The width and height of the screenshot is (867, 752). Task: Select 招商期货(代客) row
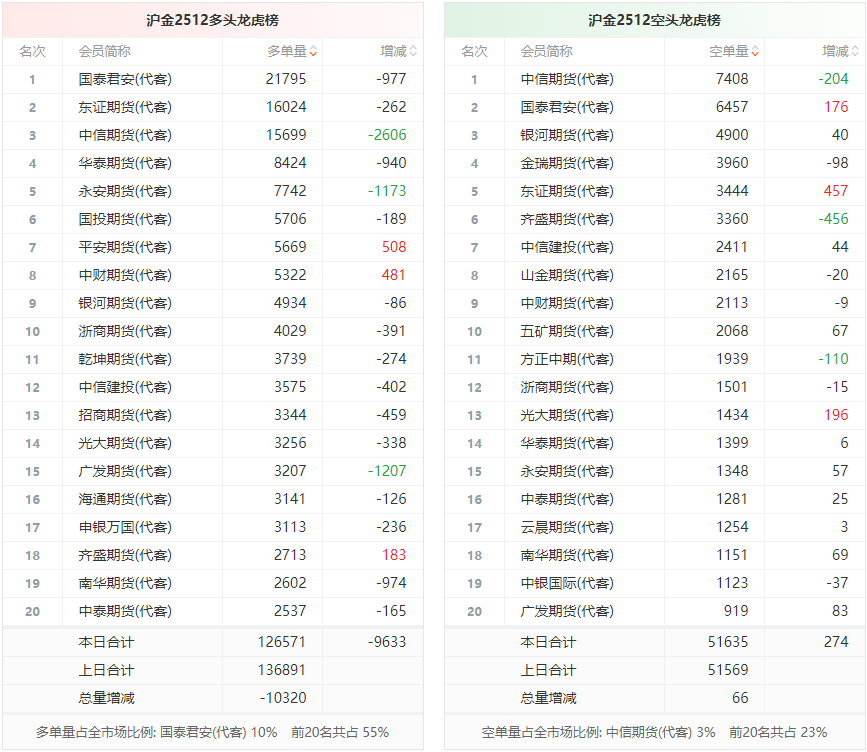click(x=213, y=415)
